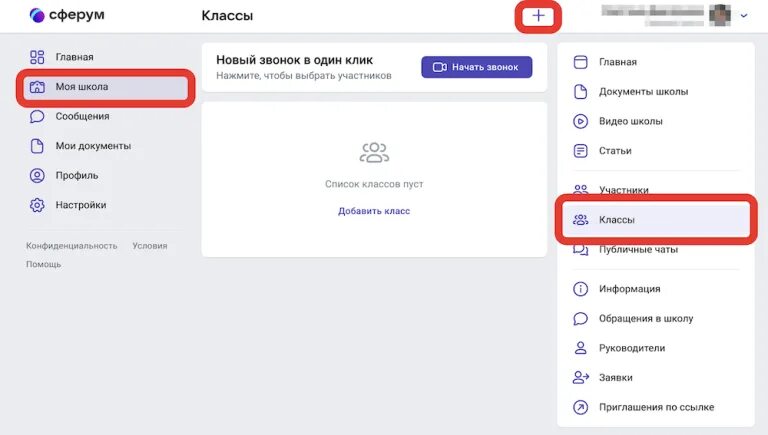This screenshot has width=768, height=435.
Task: Click the Заявки person-arrow icon
Action: 580,378
